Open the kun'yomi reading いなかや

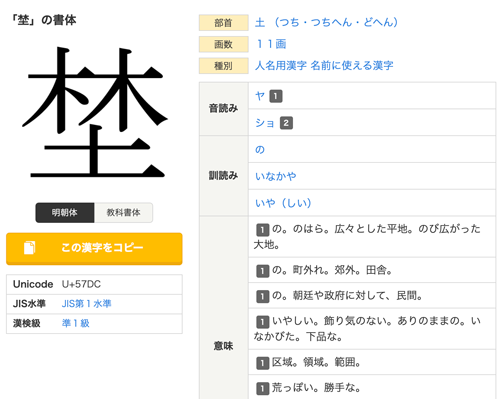pos(276,176)
